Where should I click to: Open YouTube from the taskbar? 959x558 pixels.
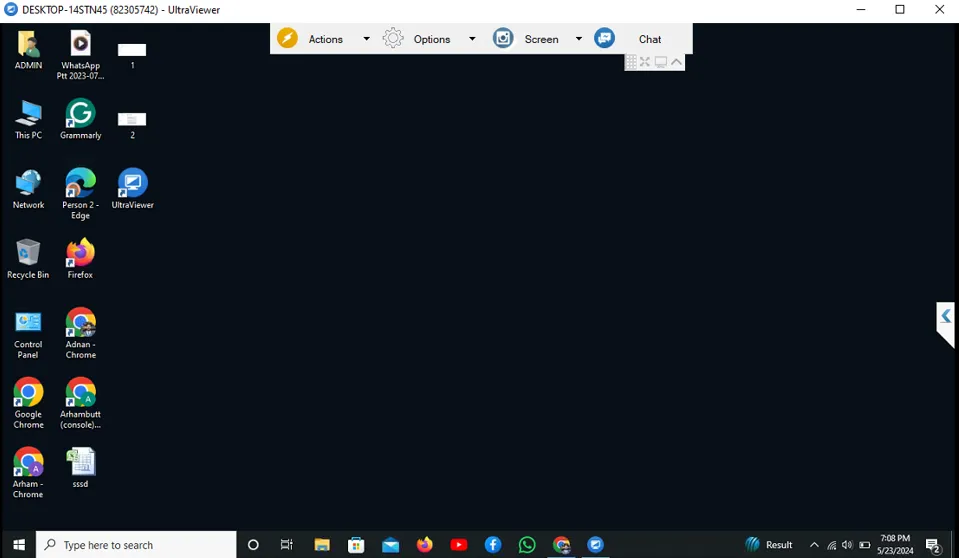[459, 545]
